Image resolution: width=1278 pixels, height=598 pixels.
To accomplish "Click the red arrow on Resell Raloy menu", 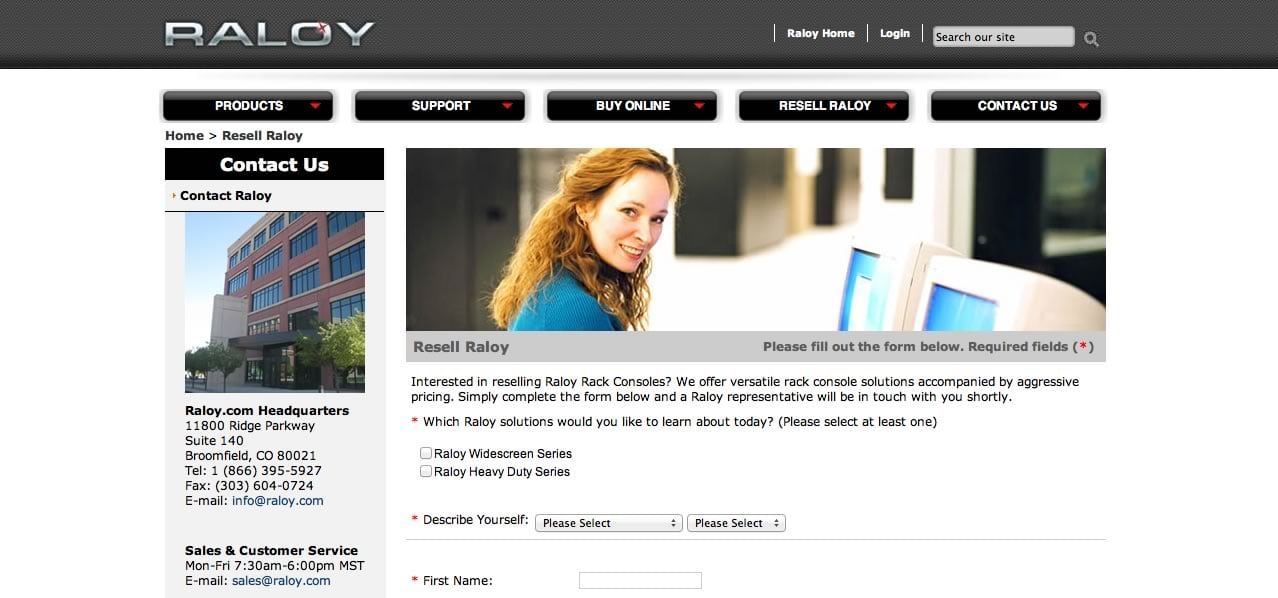I will 891,106.
